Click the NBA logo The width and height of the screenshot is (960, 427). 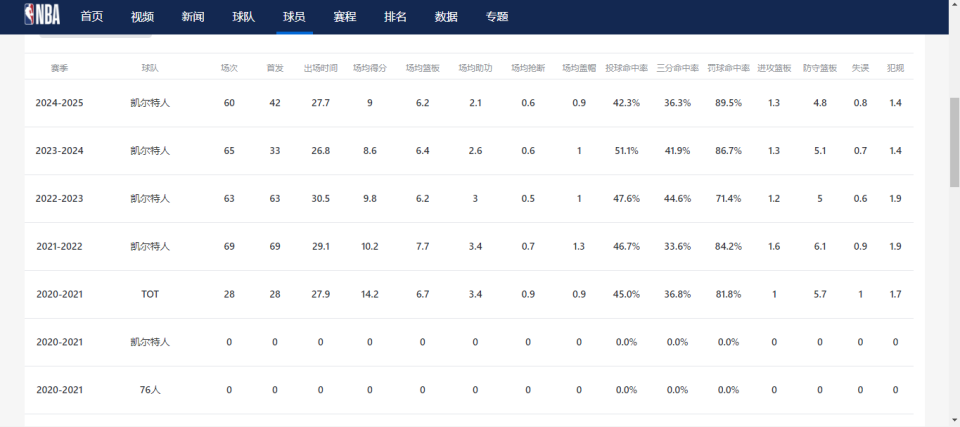point(42,15)
